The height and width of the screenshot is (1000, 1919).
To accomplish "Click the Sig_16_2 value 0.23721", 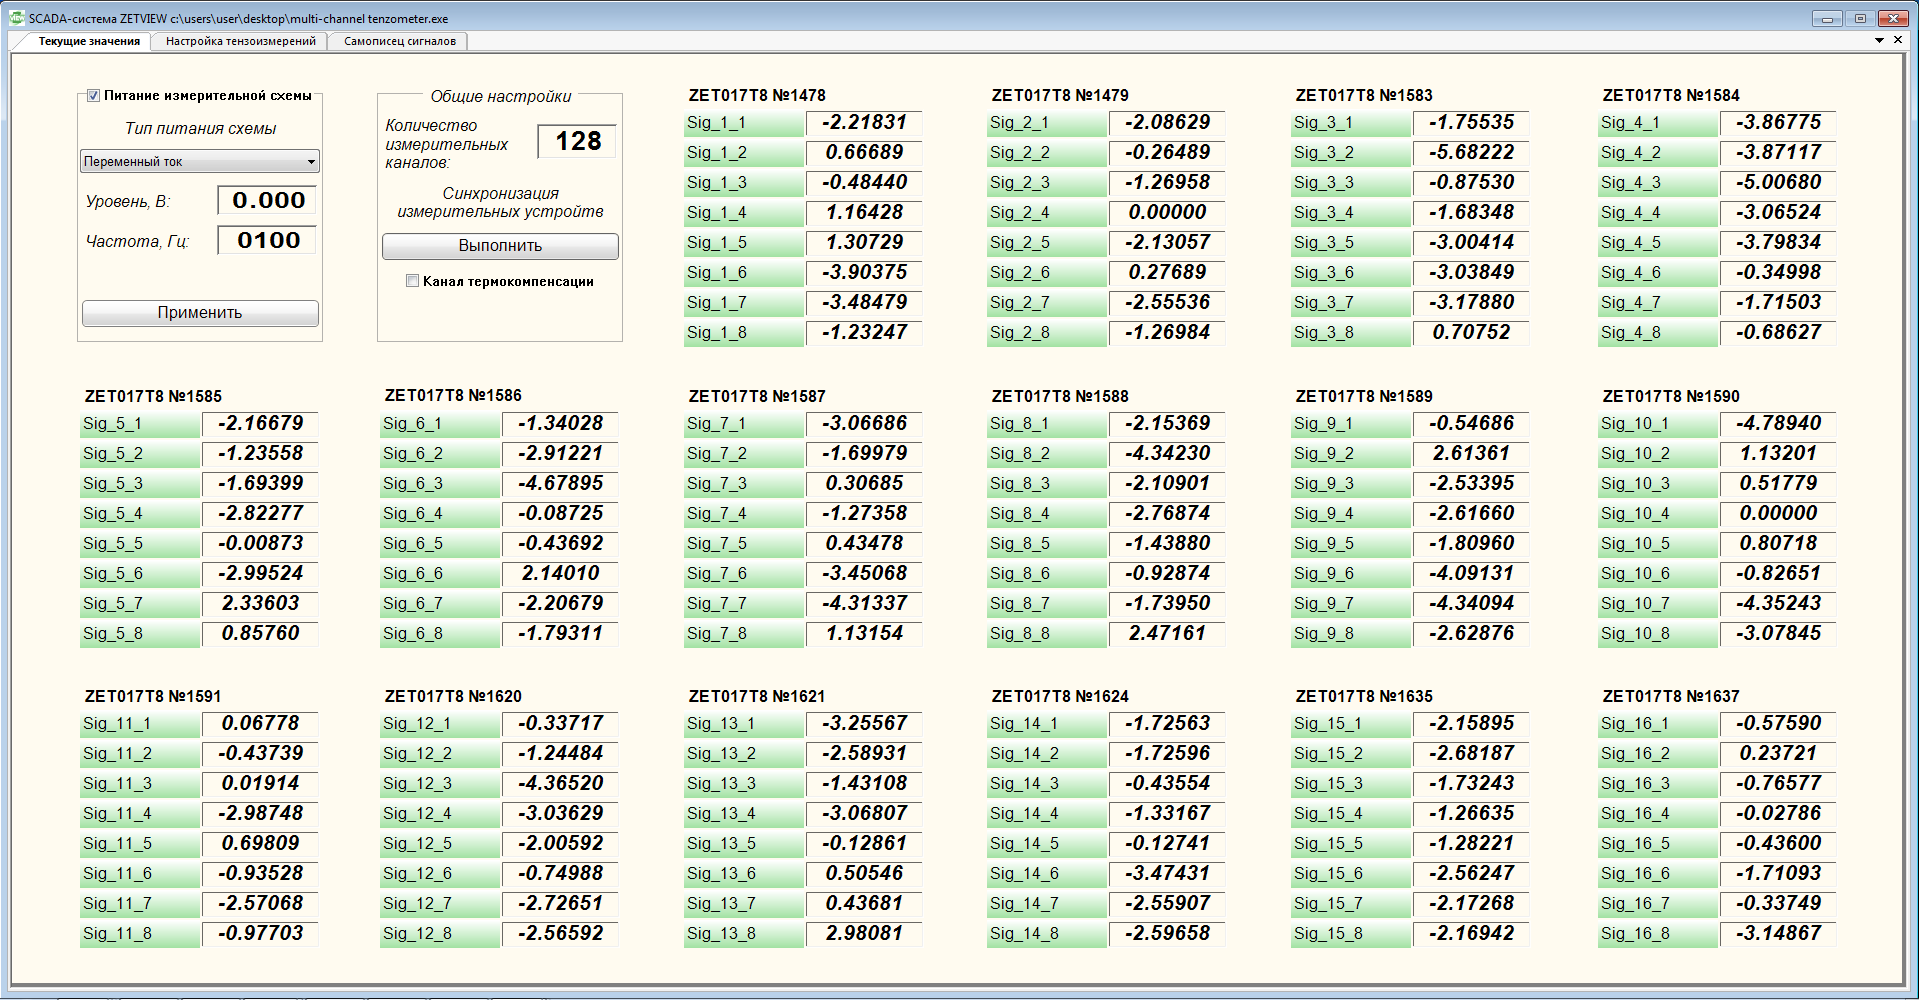I will pyautogui.click(x=1778, y=754).
